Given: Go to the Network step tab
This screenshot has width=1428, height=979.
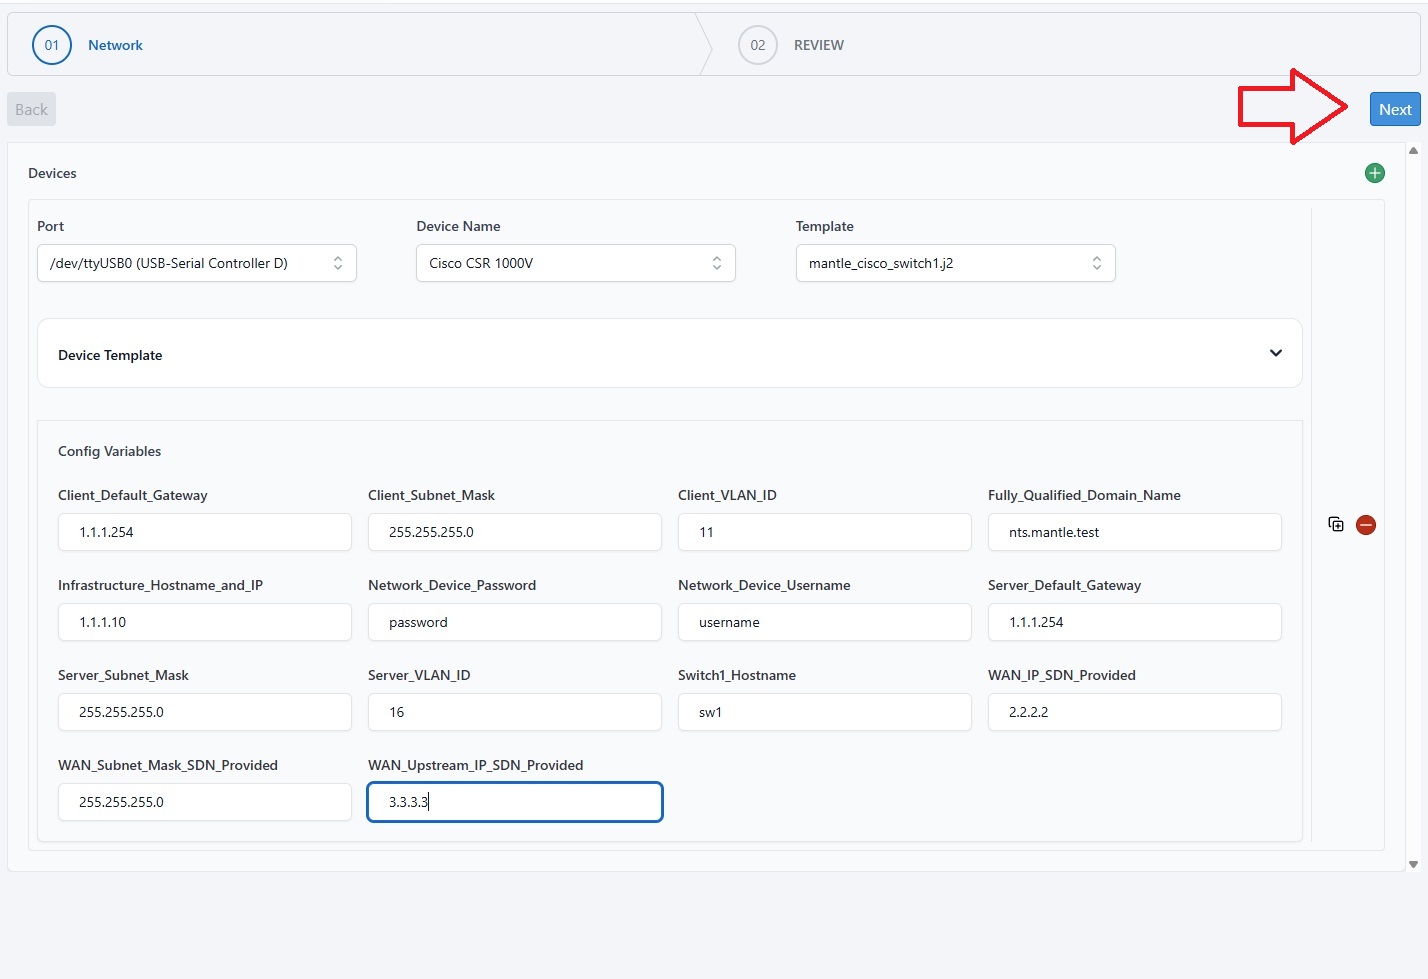Looking at the screenshot, I should point(115,45).
